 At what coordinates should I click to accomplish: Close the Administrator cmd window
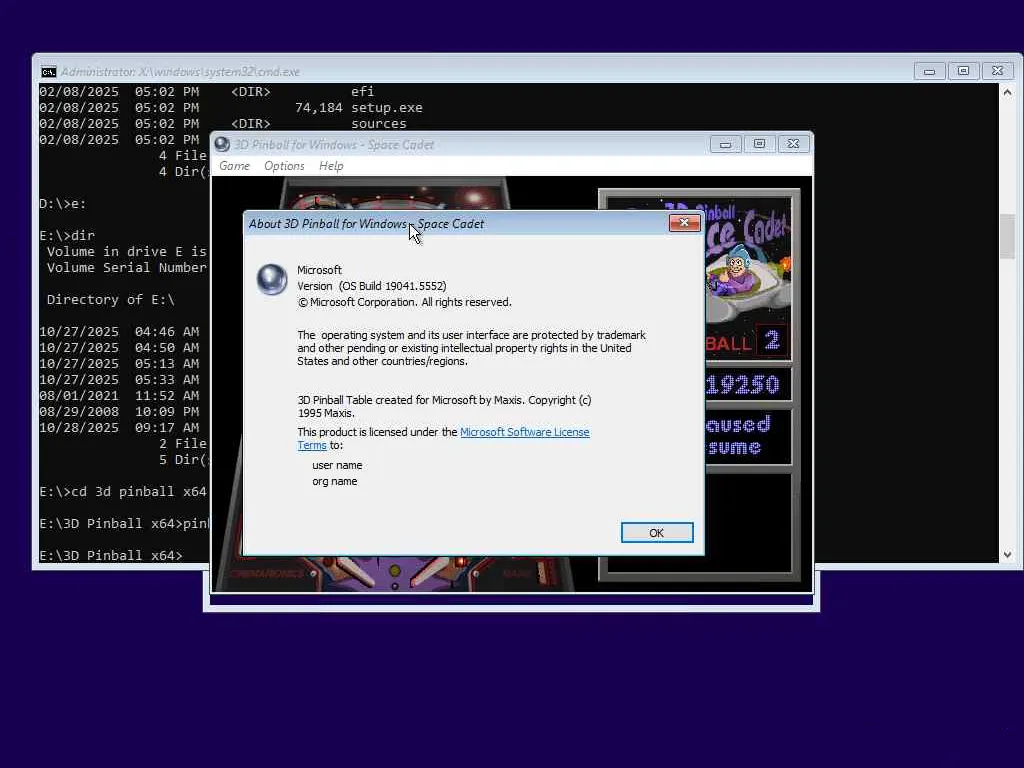tap(997, 71)
